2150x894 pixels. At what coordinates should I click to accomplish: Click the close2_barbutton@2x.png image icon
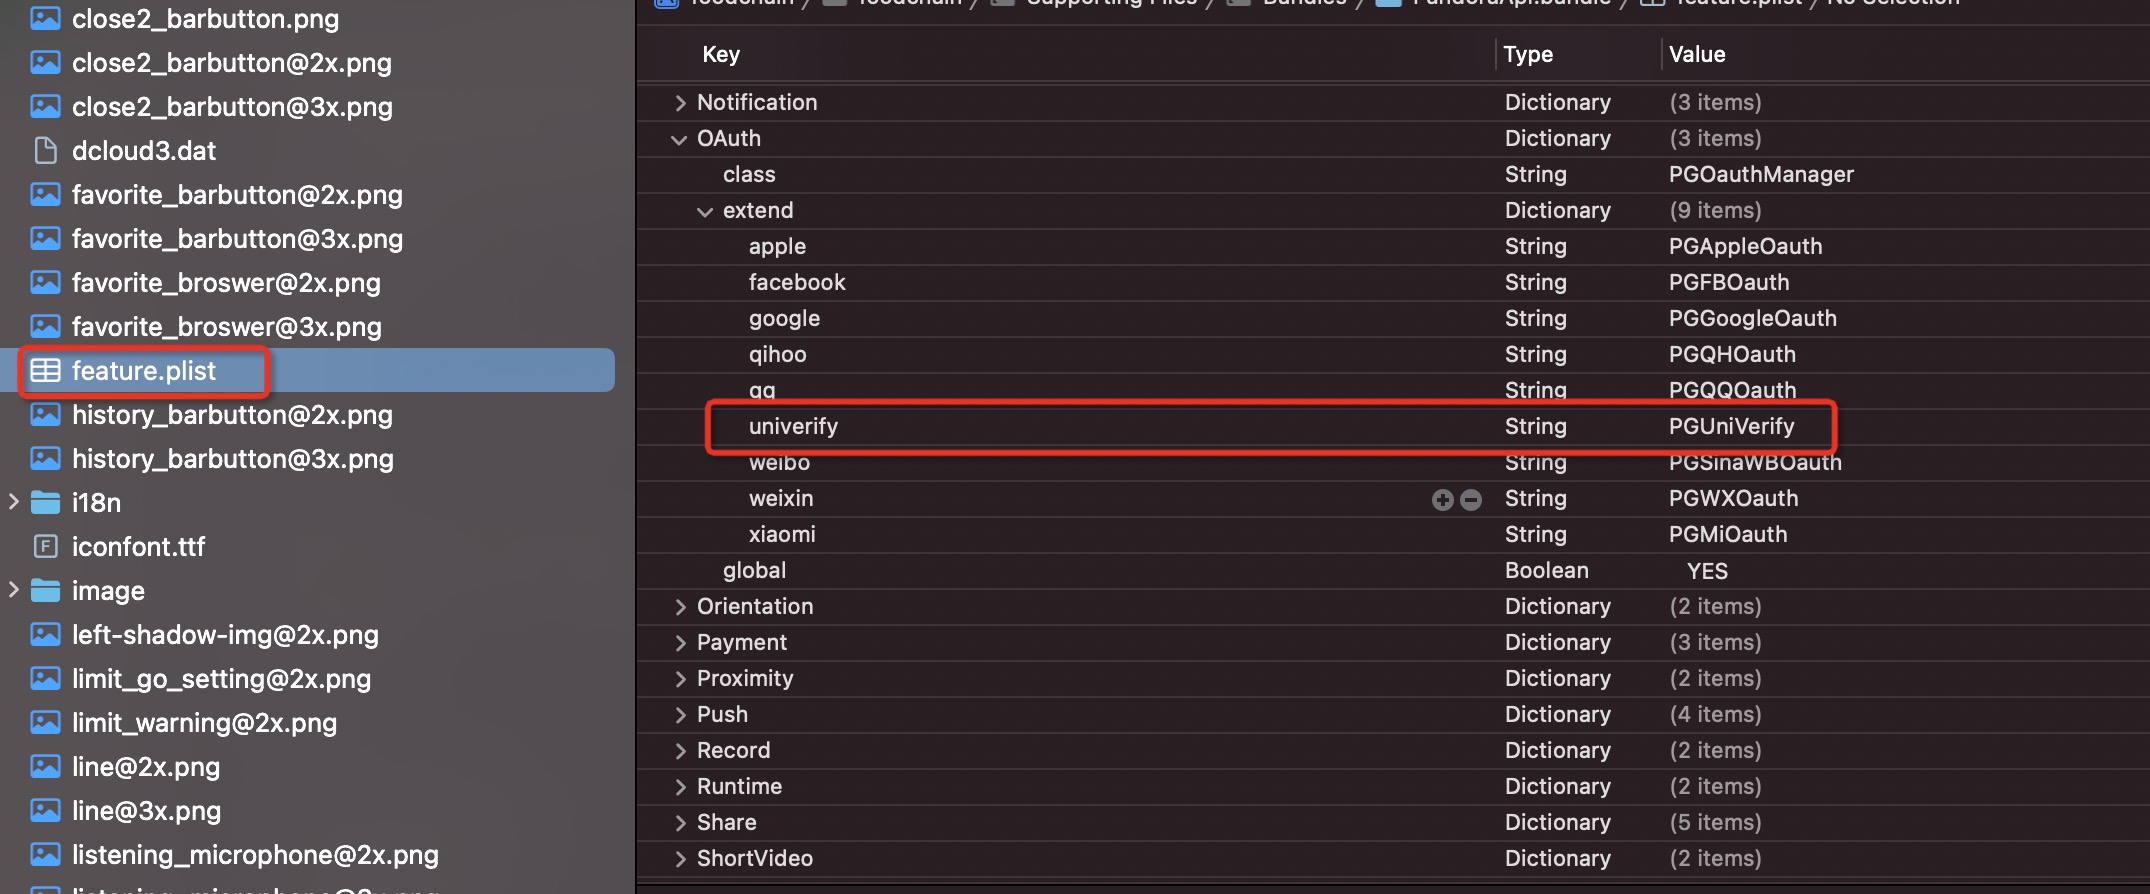[x=45, y=63]
